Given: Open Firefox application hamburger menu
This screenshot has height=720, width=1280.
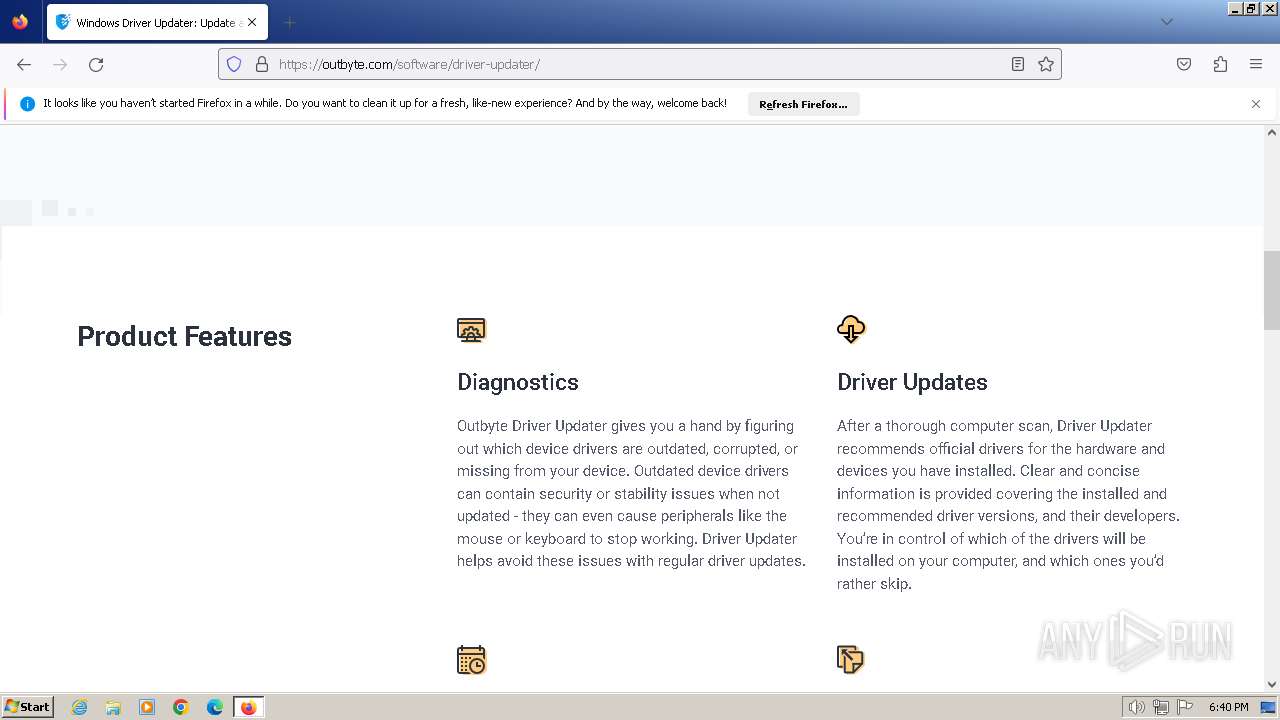Looking at the screenshot, I should click(x=1256, y=64).
